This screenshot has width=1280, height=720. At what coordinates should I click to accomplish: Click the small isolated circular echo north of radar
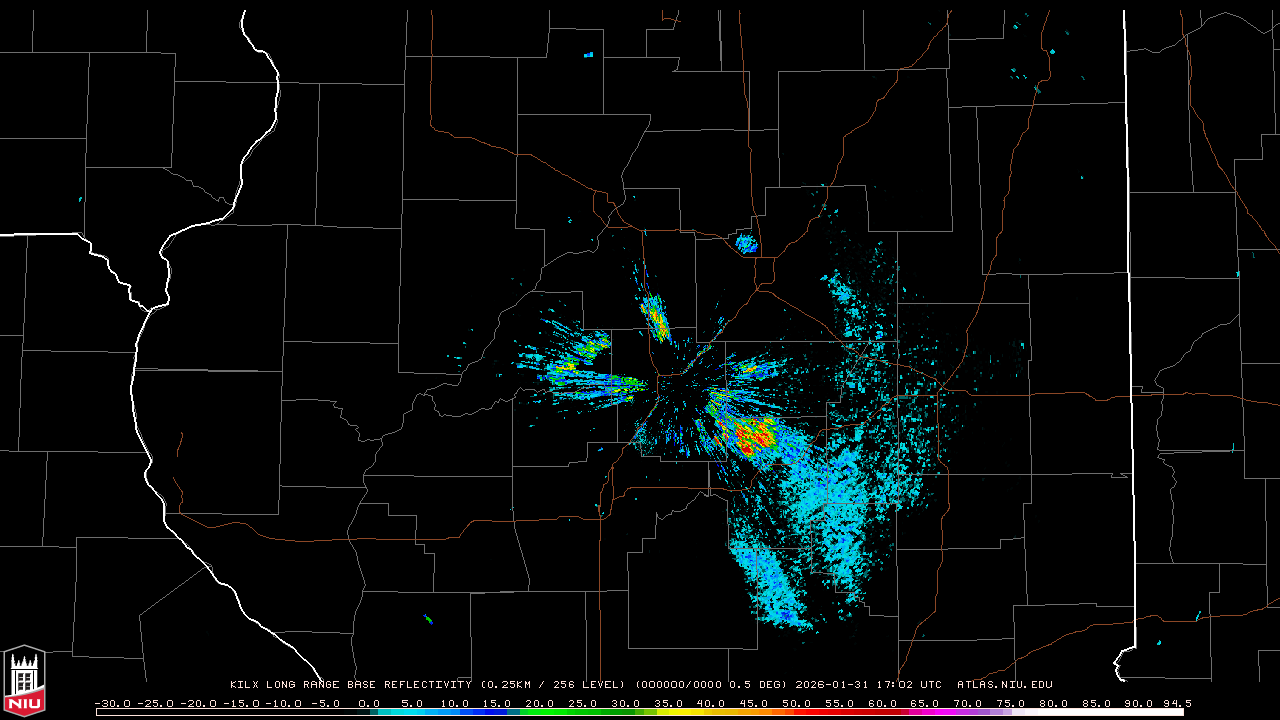tap(746, 243)
